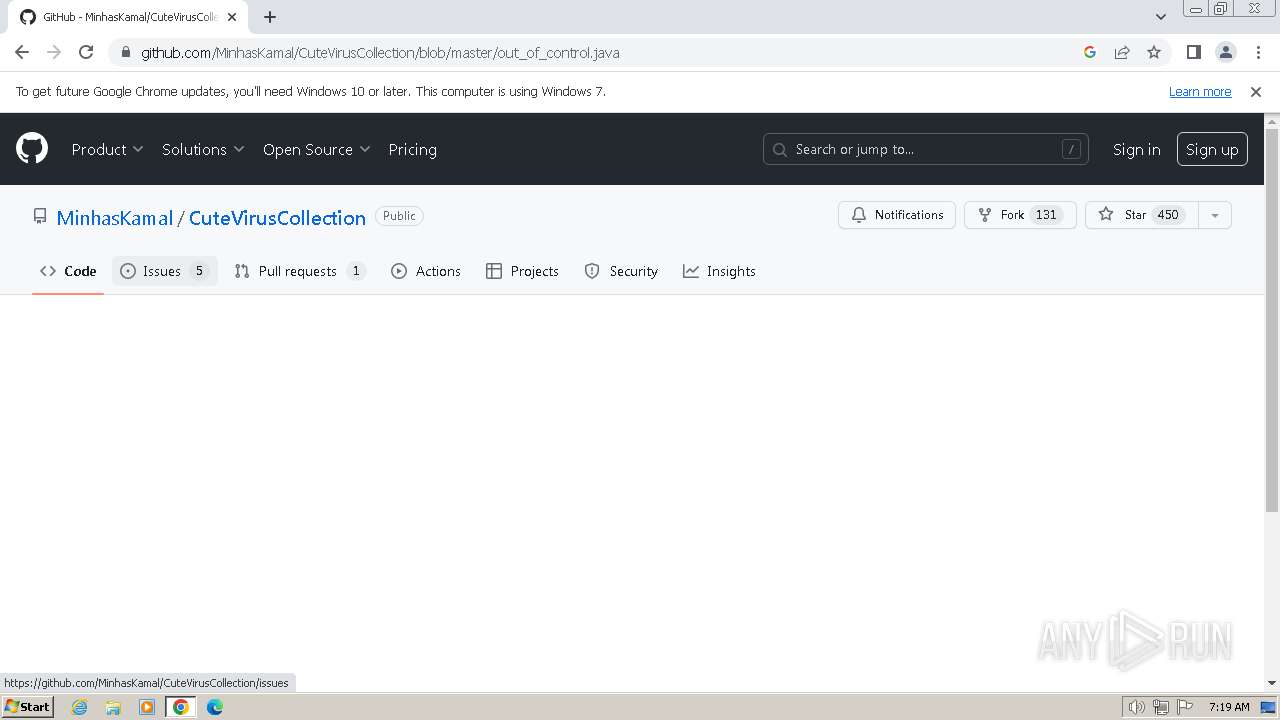Click the 7:19 AM clock
The width and height of the screenshot is (1280, 720).
pos(1229,707)
